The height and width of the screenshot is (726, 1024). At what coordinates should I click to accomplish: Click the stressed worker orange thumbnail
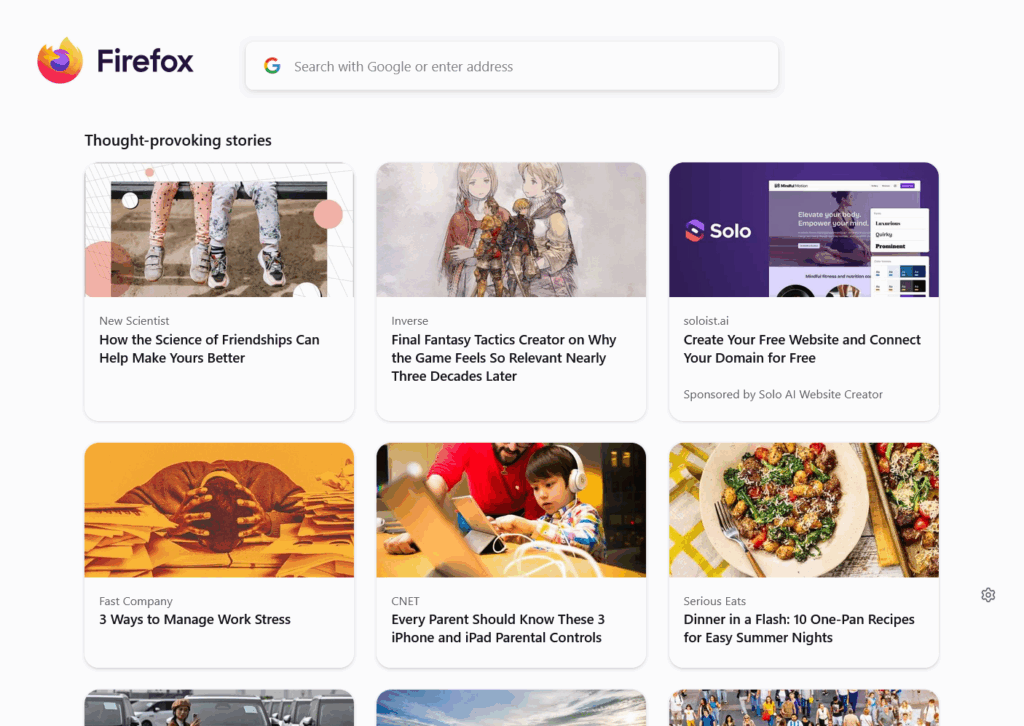coord(219,510)
